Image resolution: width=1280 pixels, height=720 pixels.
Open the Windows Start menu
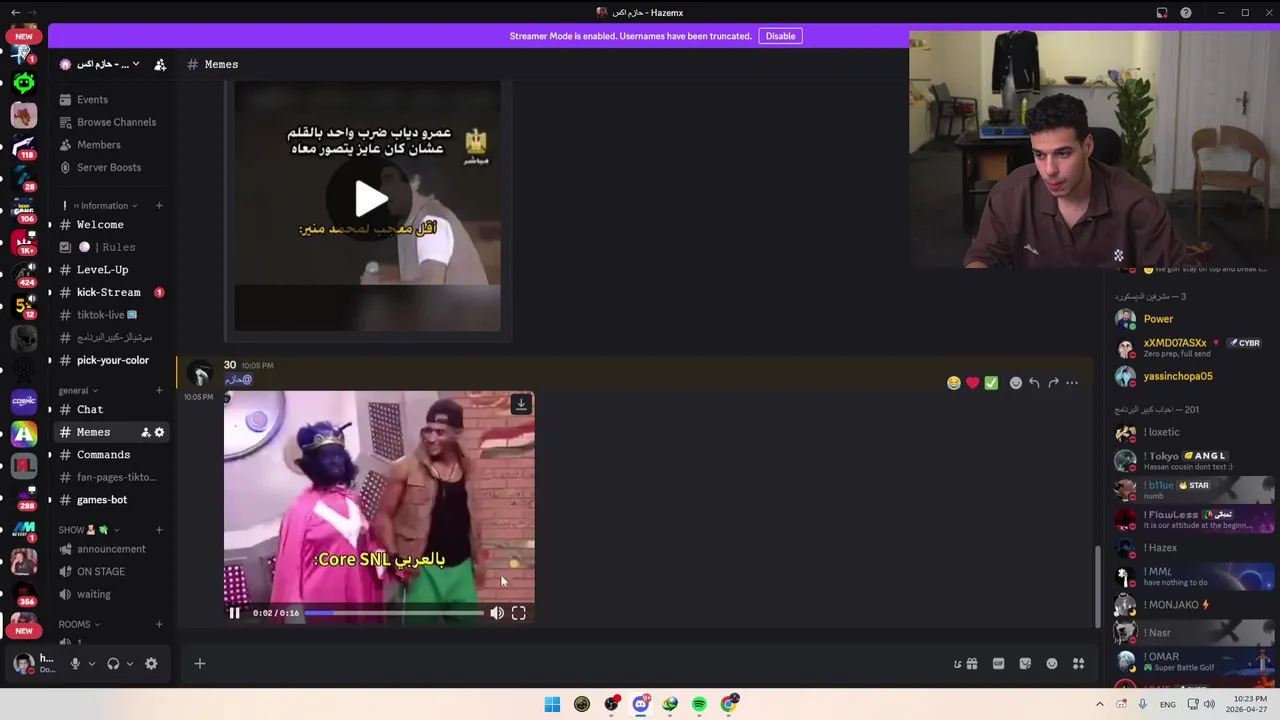[552, 704]
